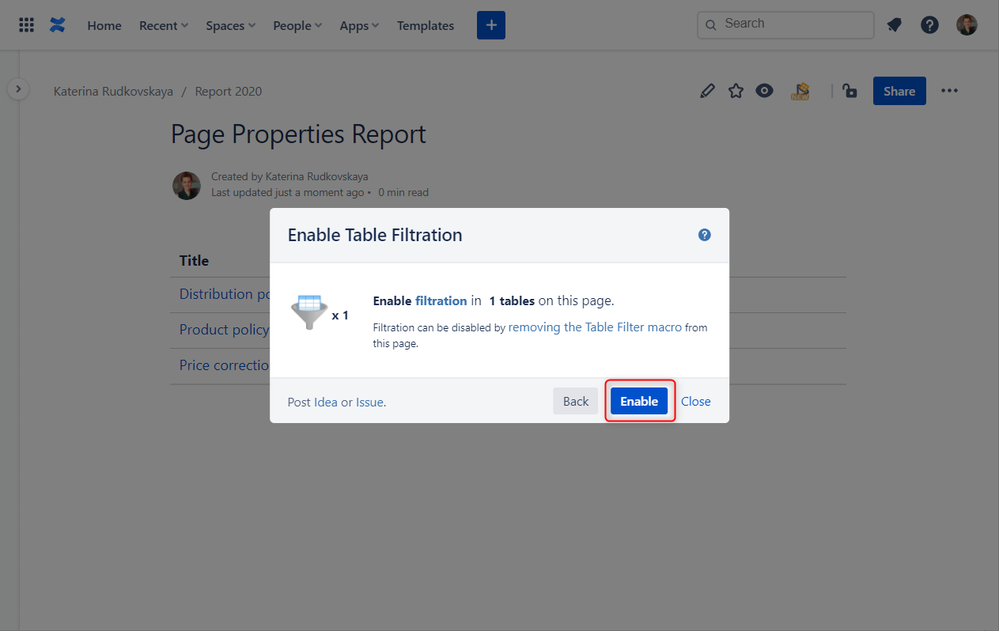Go to Home in navigation bar

pyautogui.click(x=104, y=25)
